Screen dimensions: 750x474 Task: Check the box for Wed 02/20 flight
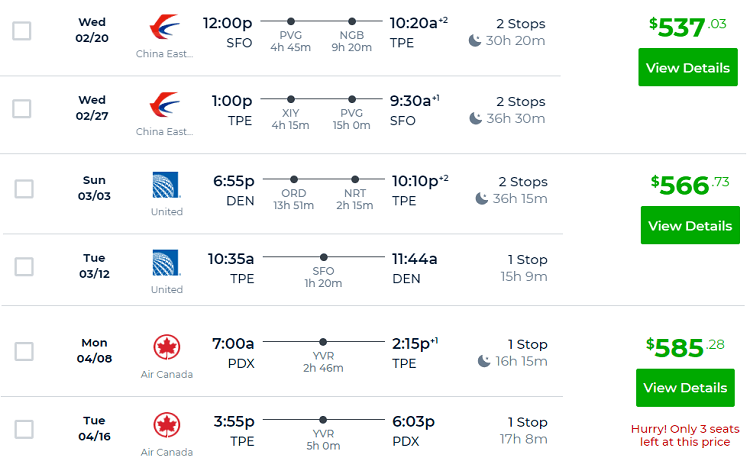(22, 31)
